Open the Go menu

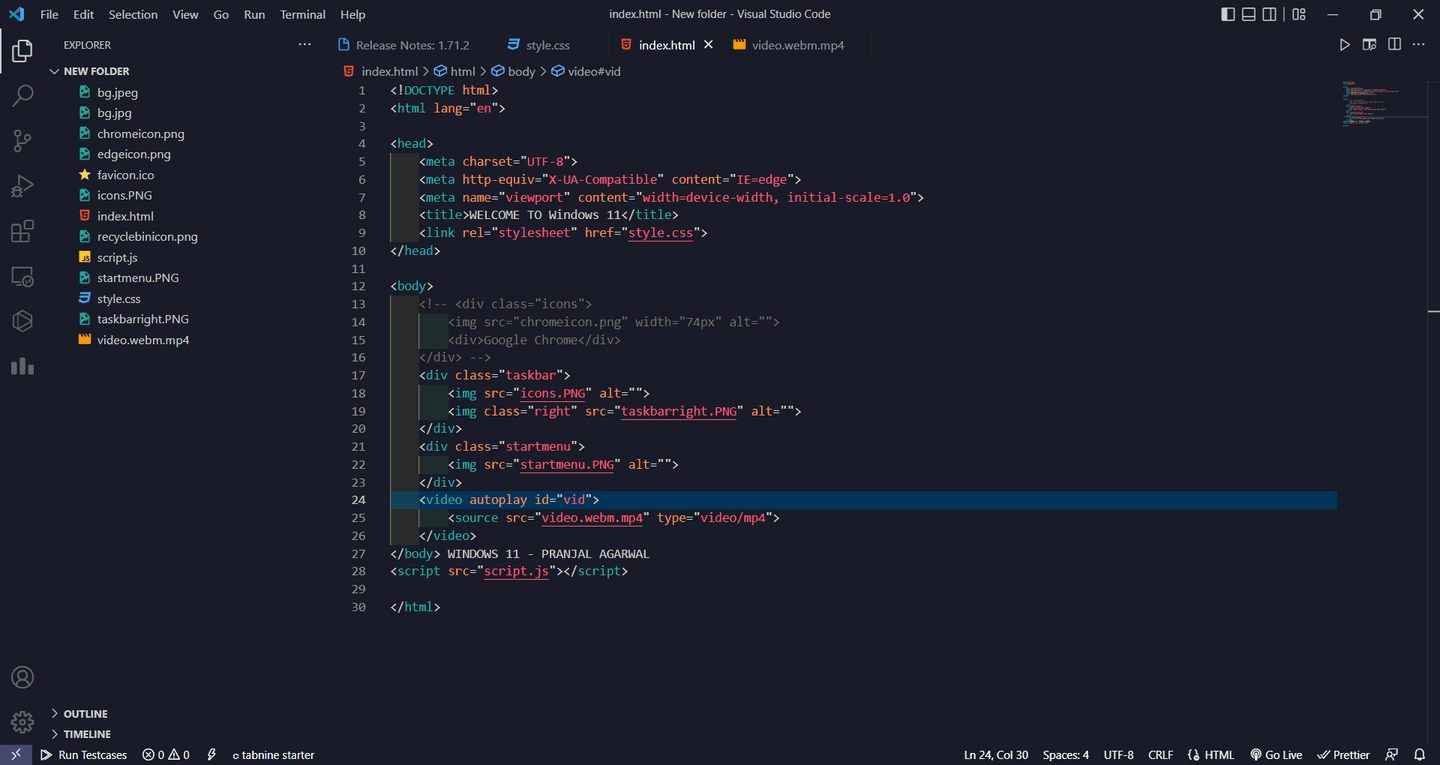pyautogui.click(x=221, y=14)
